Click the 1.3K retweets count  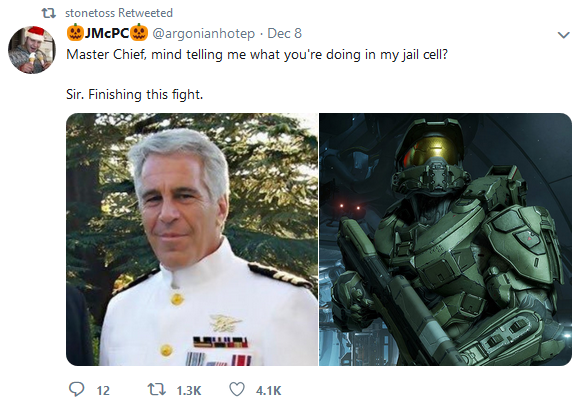point(189,390)
